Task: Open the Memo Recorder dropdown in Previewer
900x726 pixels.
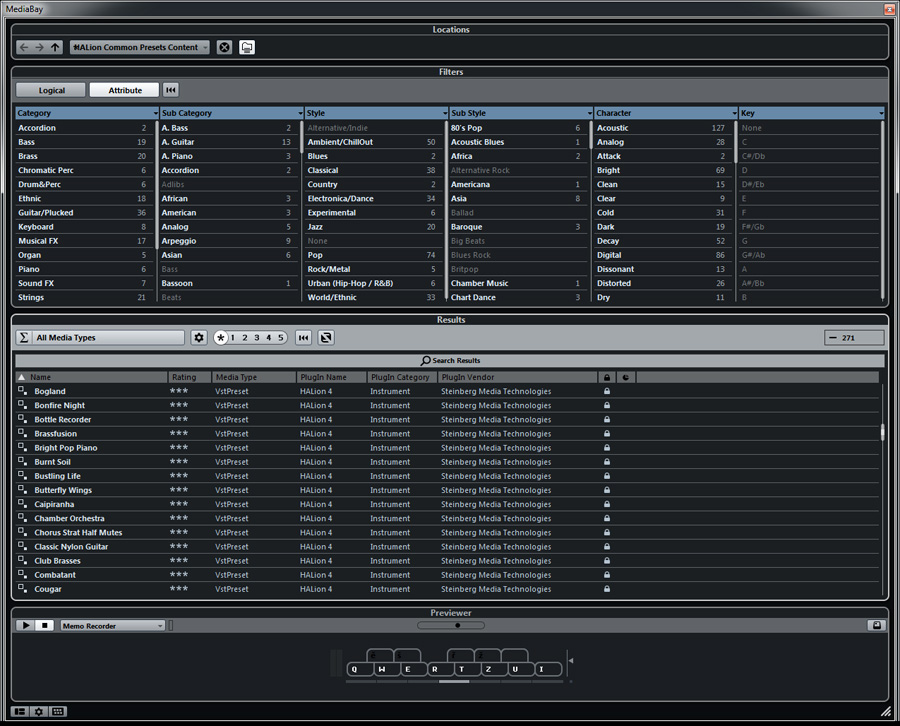Action: [x=112, y=626]
